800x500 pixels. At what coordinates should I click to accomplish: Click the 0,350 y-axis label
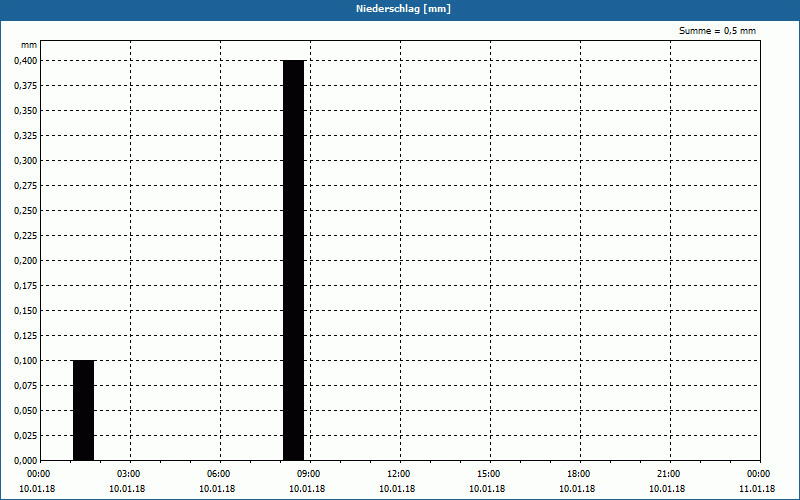(26, 111)
